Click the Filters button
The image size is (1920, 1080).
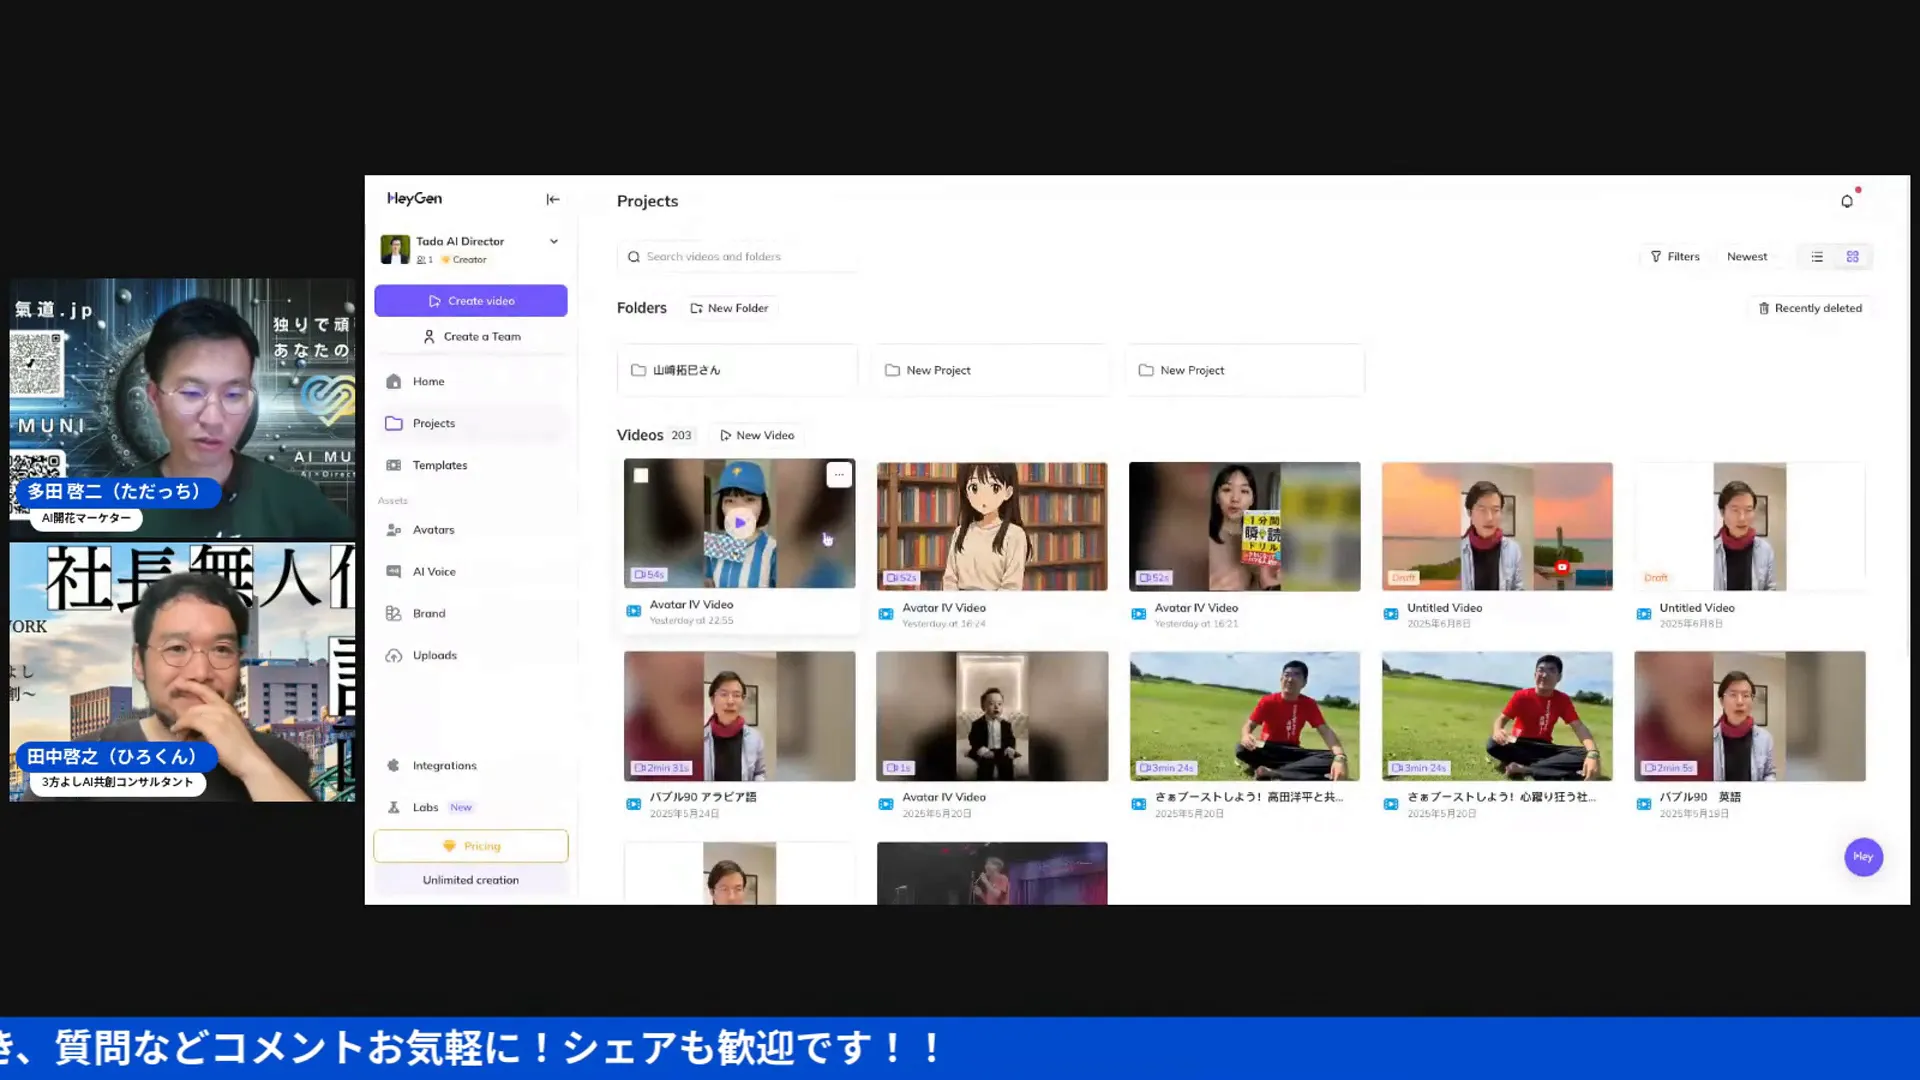tap(1675, 257)
